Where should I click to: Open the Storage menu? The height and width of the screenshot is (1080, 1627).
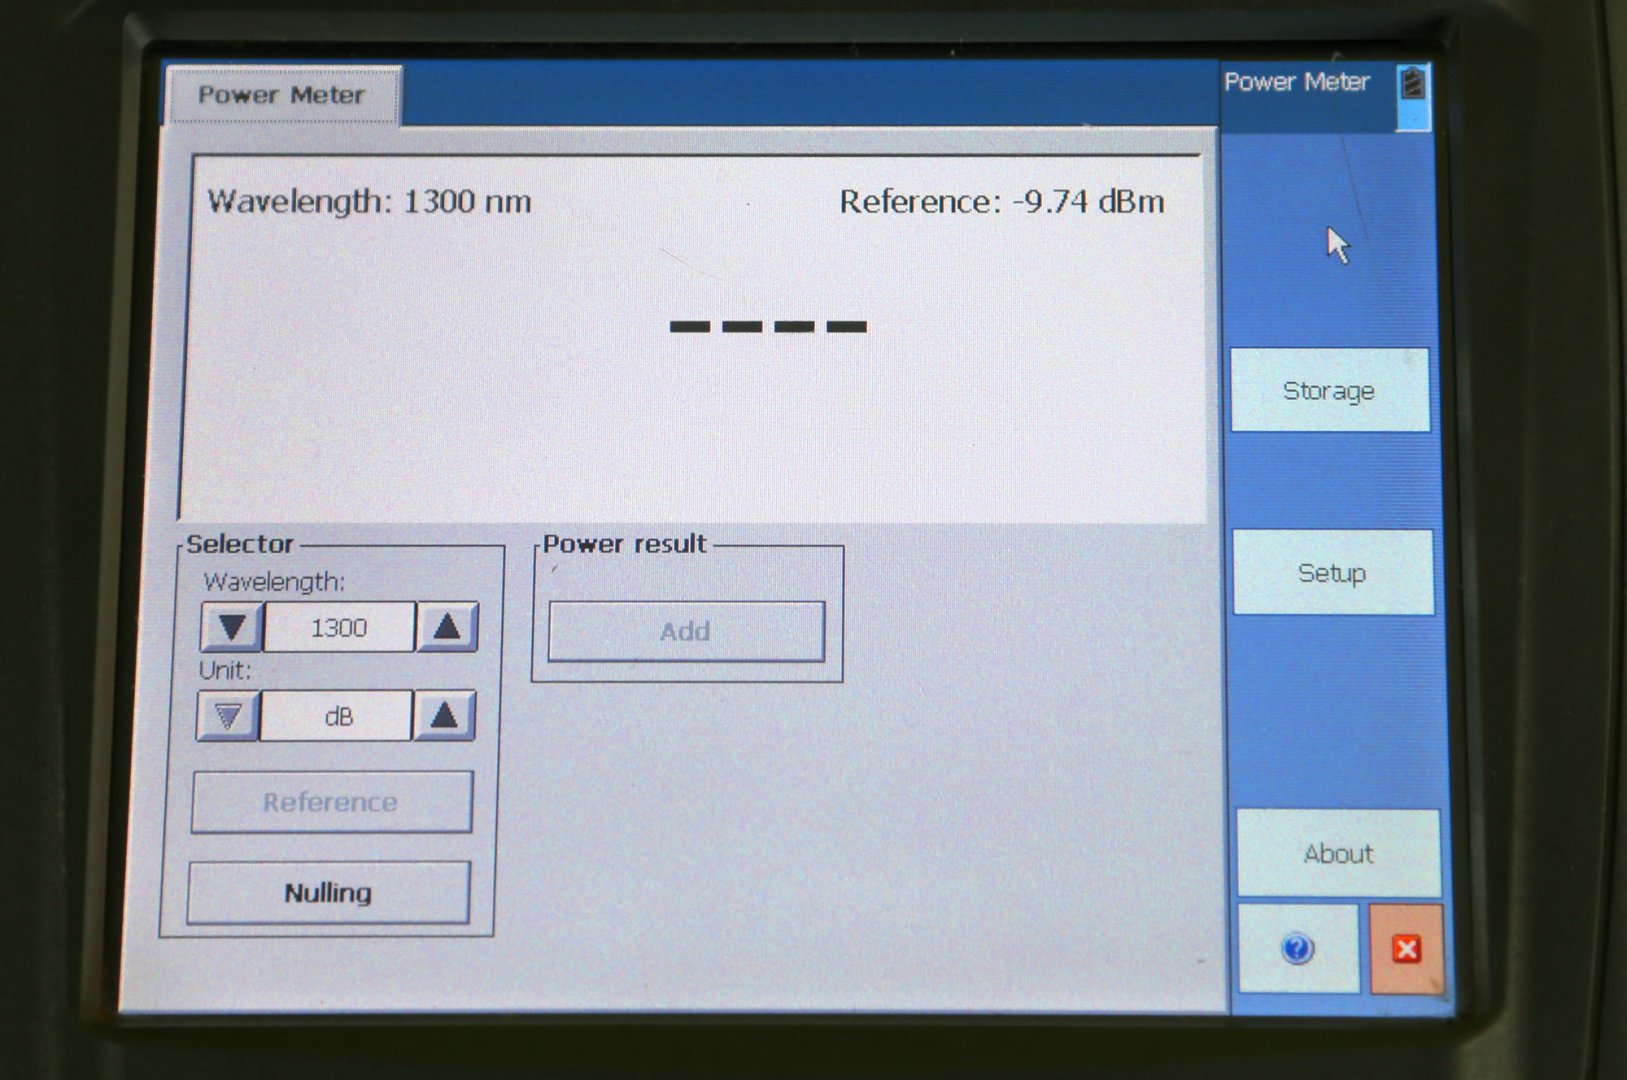pyautogui.click(x=1330, y=390)
